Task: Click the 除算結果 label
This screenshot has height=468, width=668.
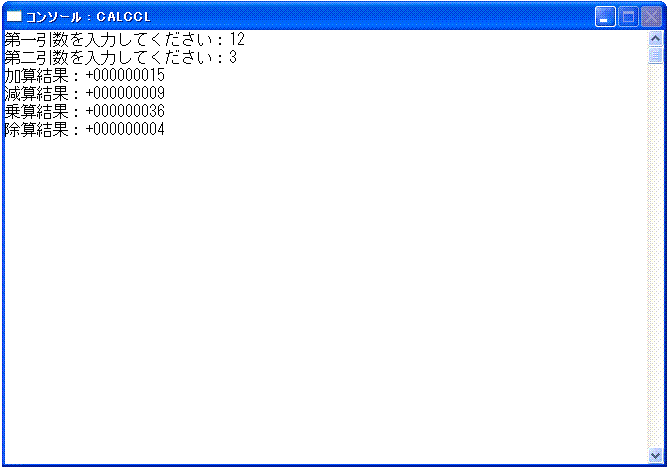Action: 36,129
